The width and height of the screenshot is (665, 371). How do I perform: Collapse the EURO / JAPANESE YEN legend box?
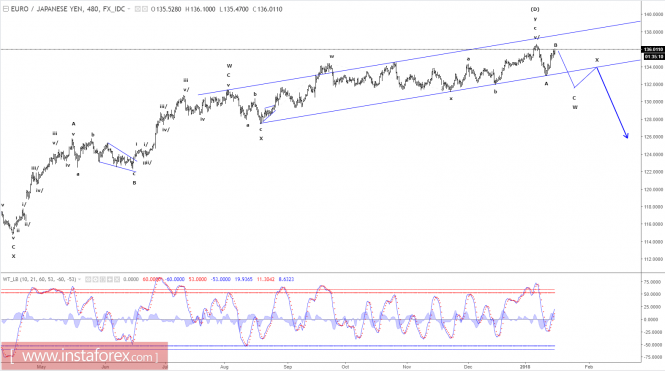point(6,9)
